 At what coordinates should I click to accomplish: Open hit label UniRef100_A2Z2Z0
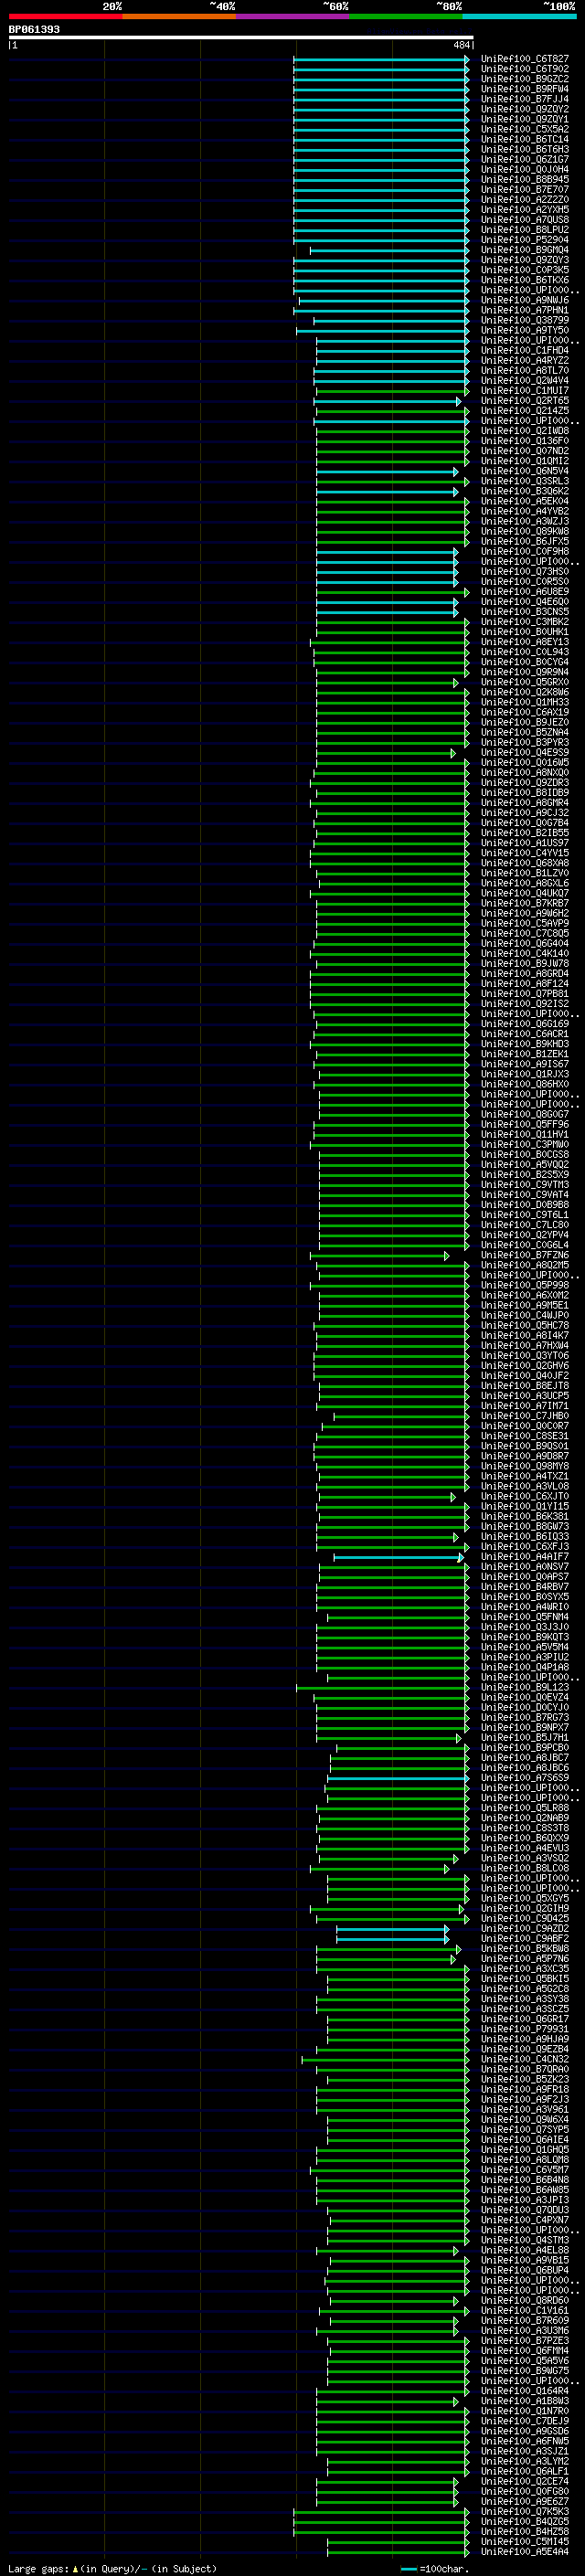coord(525,200)
